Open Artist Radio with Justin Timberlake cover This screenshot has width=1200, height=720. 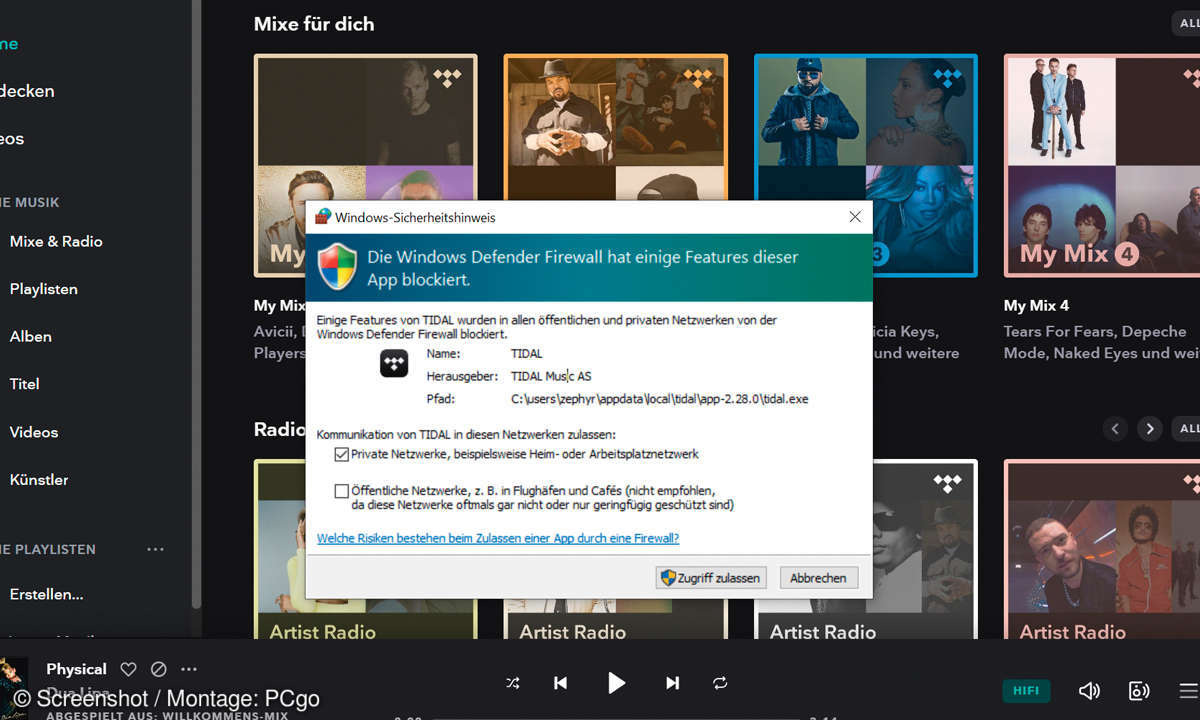coord(1102,550)
